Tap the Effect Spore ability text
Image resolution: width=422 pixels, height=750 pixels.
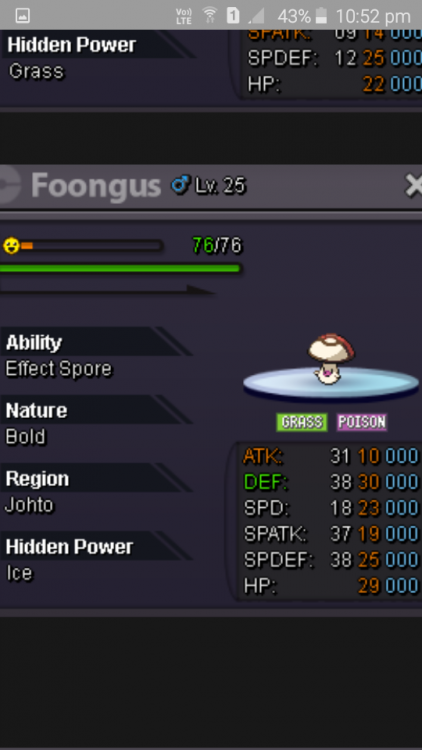pos(58,369)
